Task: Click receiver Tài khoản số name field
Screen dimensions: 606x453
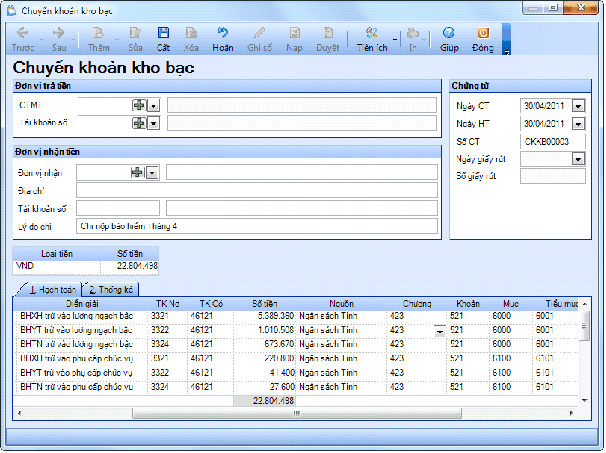Action: [302, 208]
